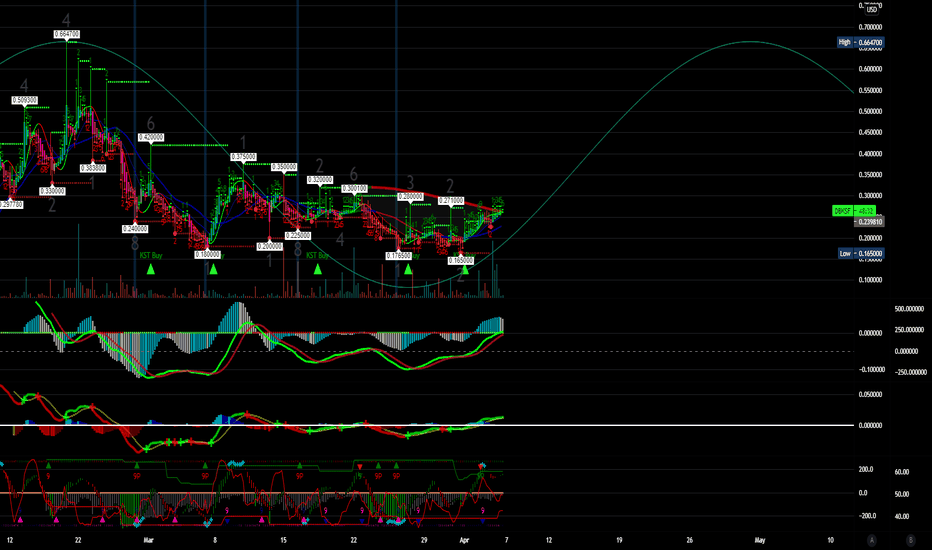Viewport: 932px width, 550px height.
Task: Select the 0.176500 pivot low label
Action: pyautogui.click(x=399, y=256)
